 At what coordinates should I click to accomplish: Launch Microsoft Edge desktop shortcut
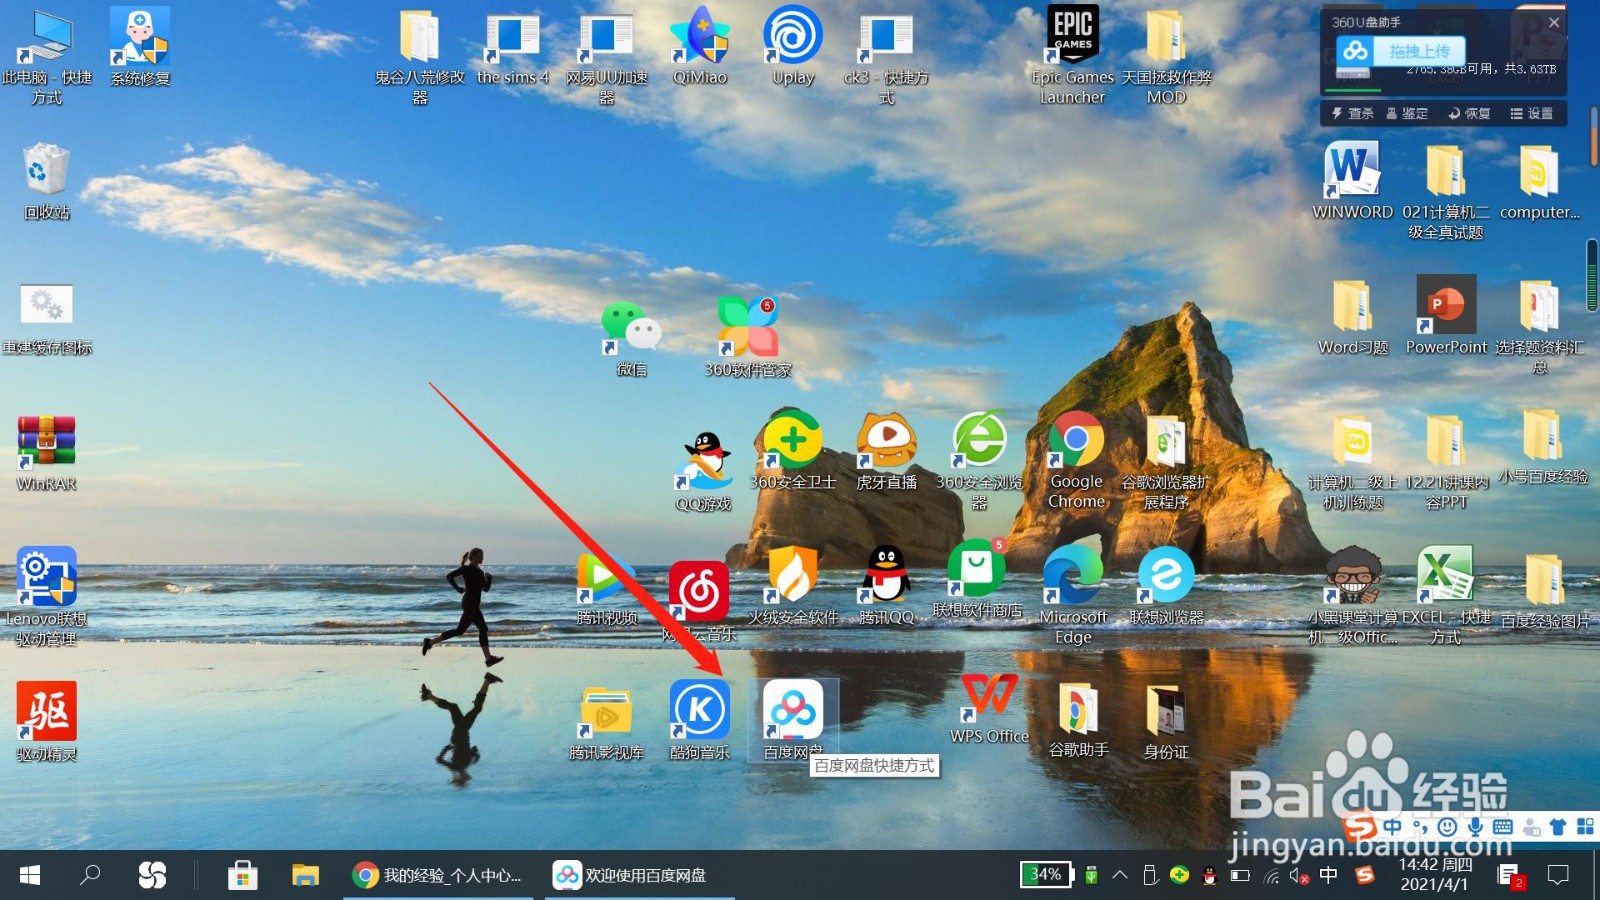1073,596
